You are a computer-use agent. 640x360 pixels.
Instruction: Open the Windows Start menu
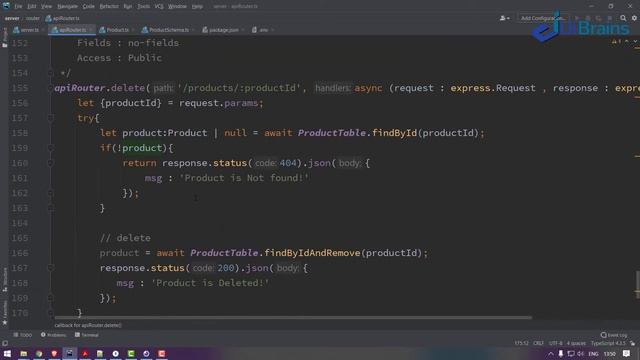coord(7,354)
